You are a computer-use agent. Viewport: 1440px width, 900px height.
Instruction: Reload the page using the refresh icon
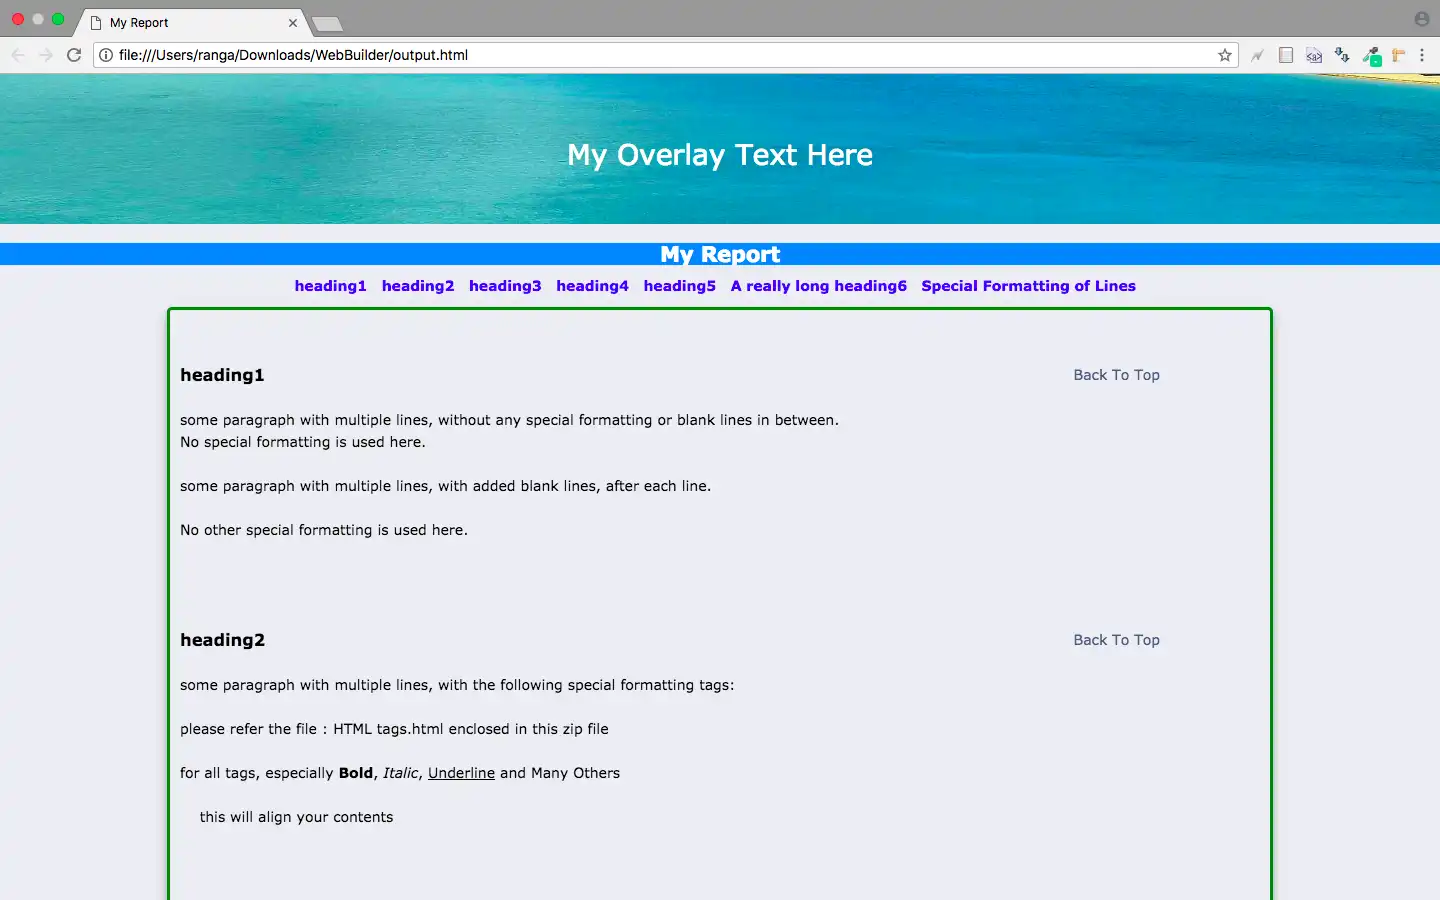(x=74, y=55)
